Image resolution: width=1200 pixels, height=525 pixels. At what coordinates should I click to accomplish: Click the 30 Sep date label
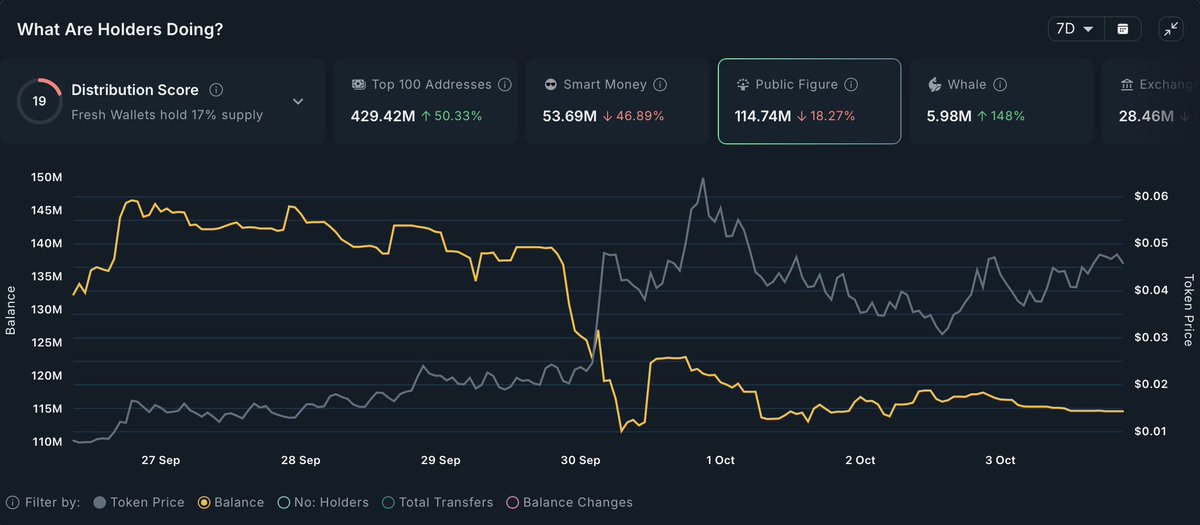(x=580, y=460)
